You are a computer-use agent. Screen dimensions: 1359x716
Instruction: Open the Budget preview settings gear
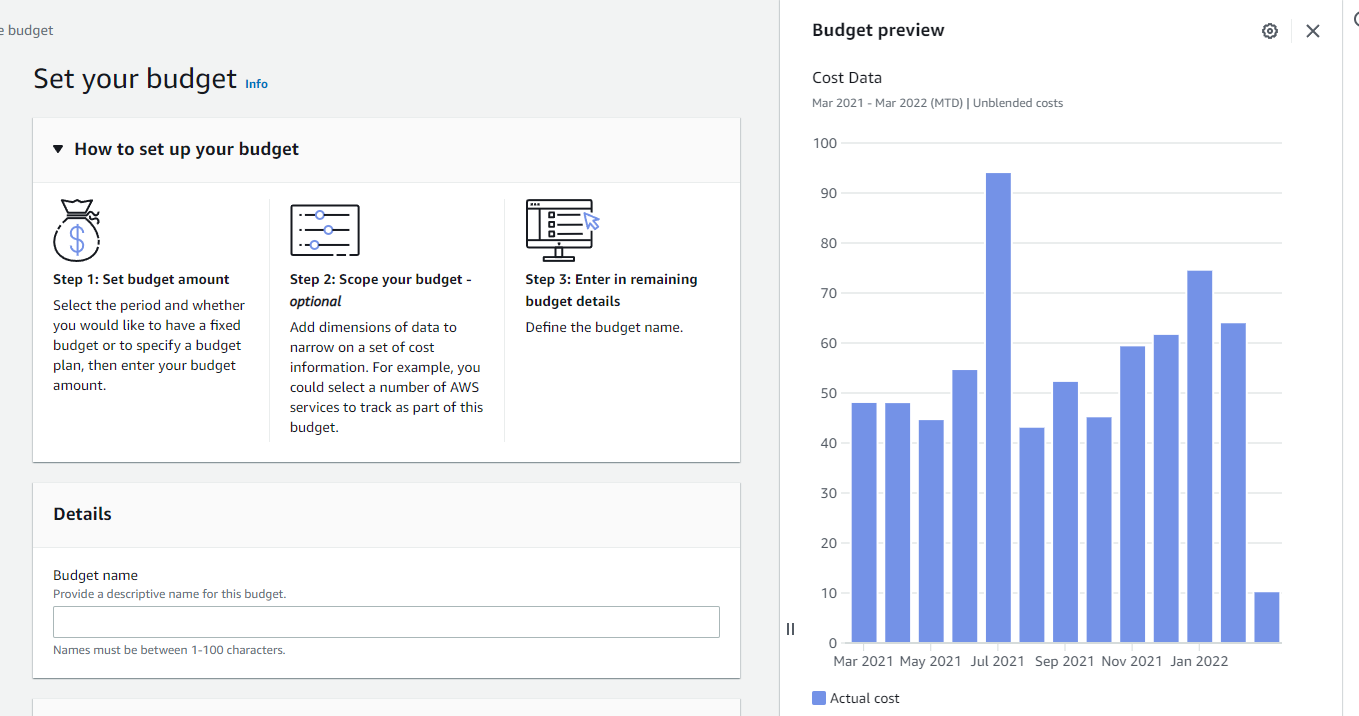1269,31
